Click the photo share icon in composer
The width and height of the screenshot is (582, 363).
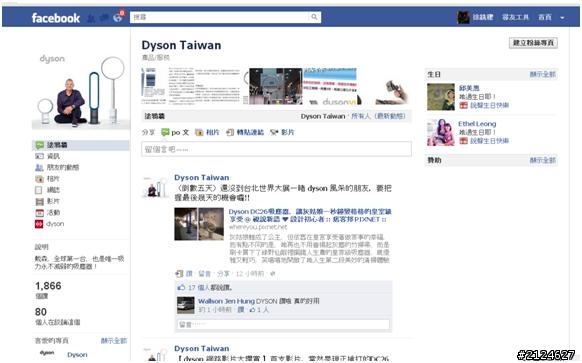(199, 133)
